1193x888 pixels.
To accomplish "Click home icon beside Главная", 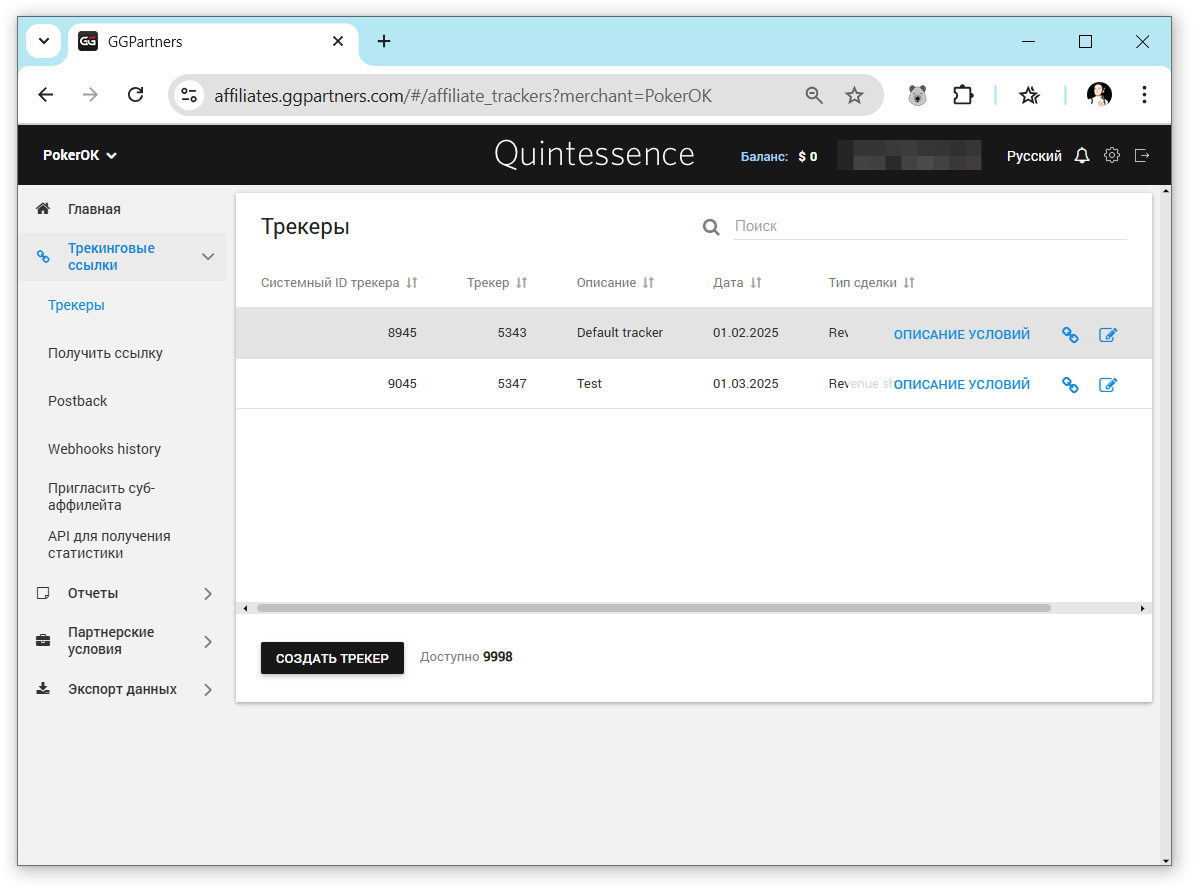I will point(43,208).
